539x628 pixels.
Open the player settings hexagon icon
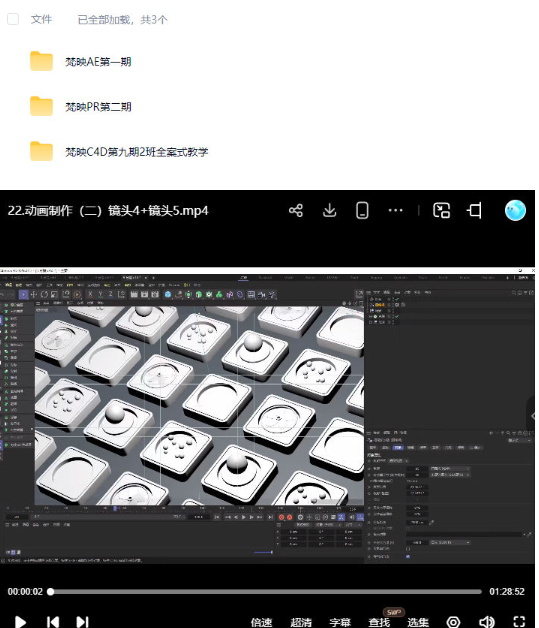pyautogui.click(x=453, y=622)
